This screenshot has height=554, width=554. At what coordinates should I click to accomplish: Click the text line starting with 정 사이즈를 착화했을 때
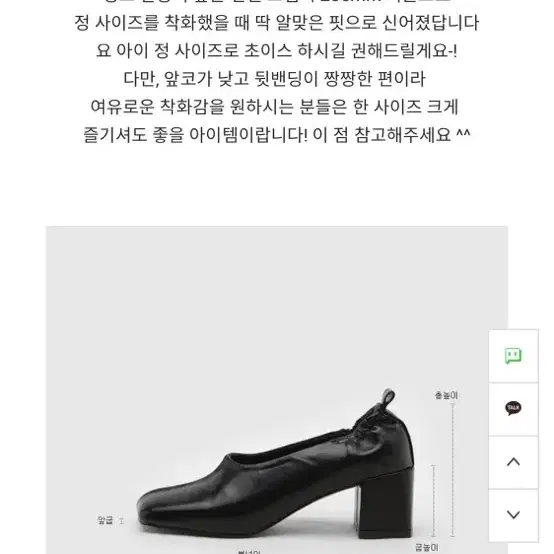pos(277,23)
